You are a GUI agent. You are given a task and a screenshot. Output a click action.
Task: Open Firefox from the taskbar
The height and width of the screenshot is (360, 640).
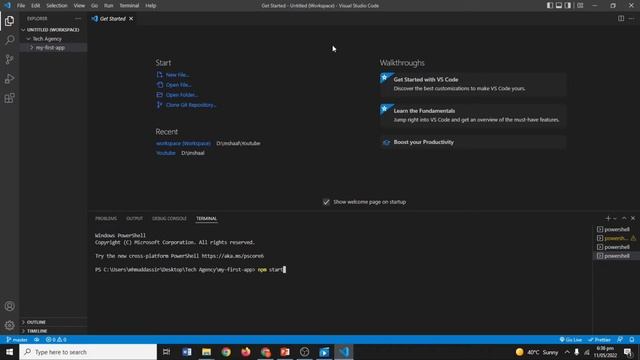click(x=246, y=352)
